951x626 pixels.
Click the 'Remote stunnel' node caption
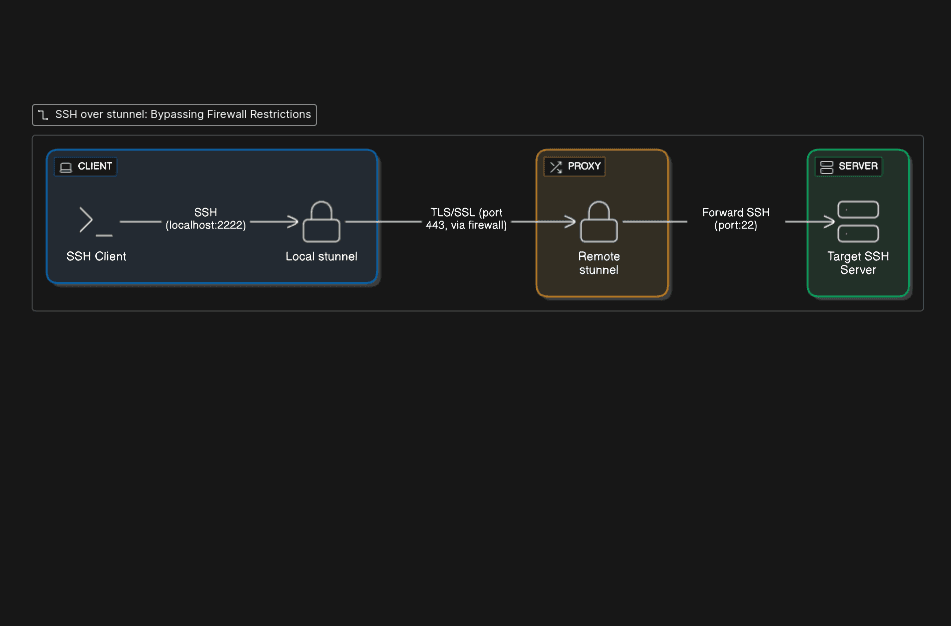pos(599,263)
